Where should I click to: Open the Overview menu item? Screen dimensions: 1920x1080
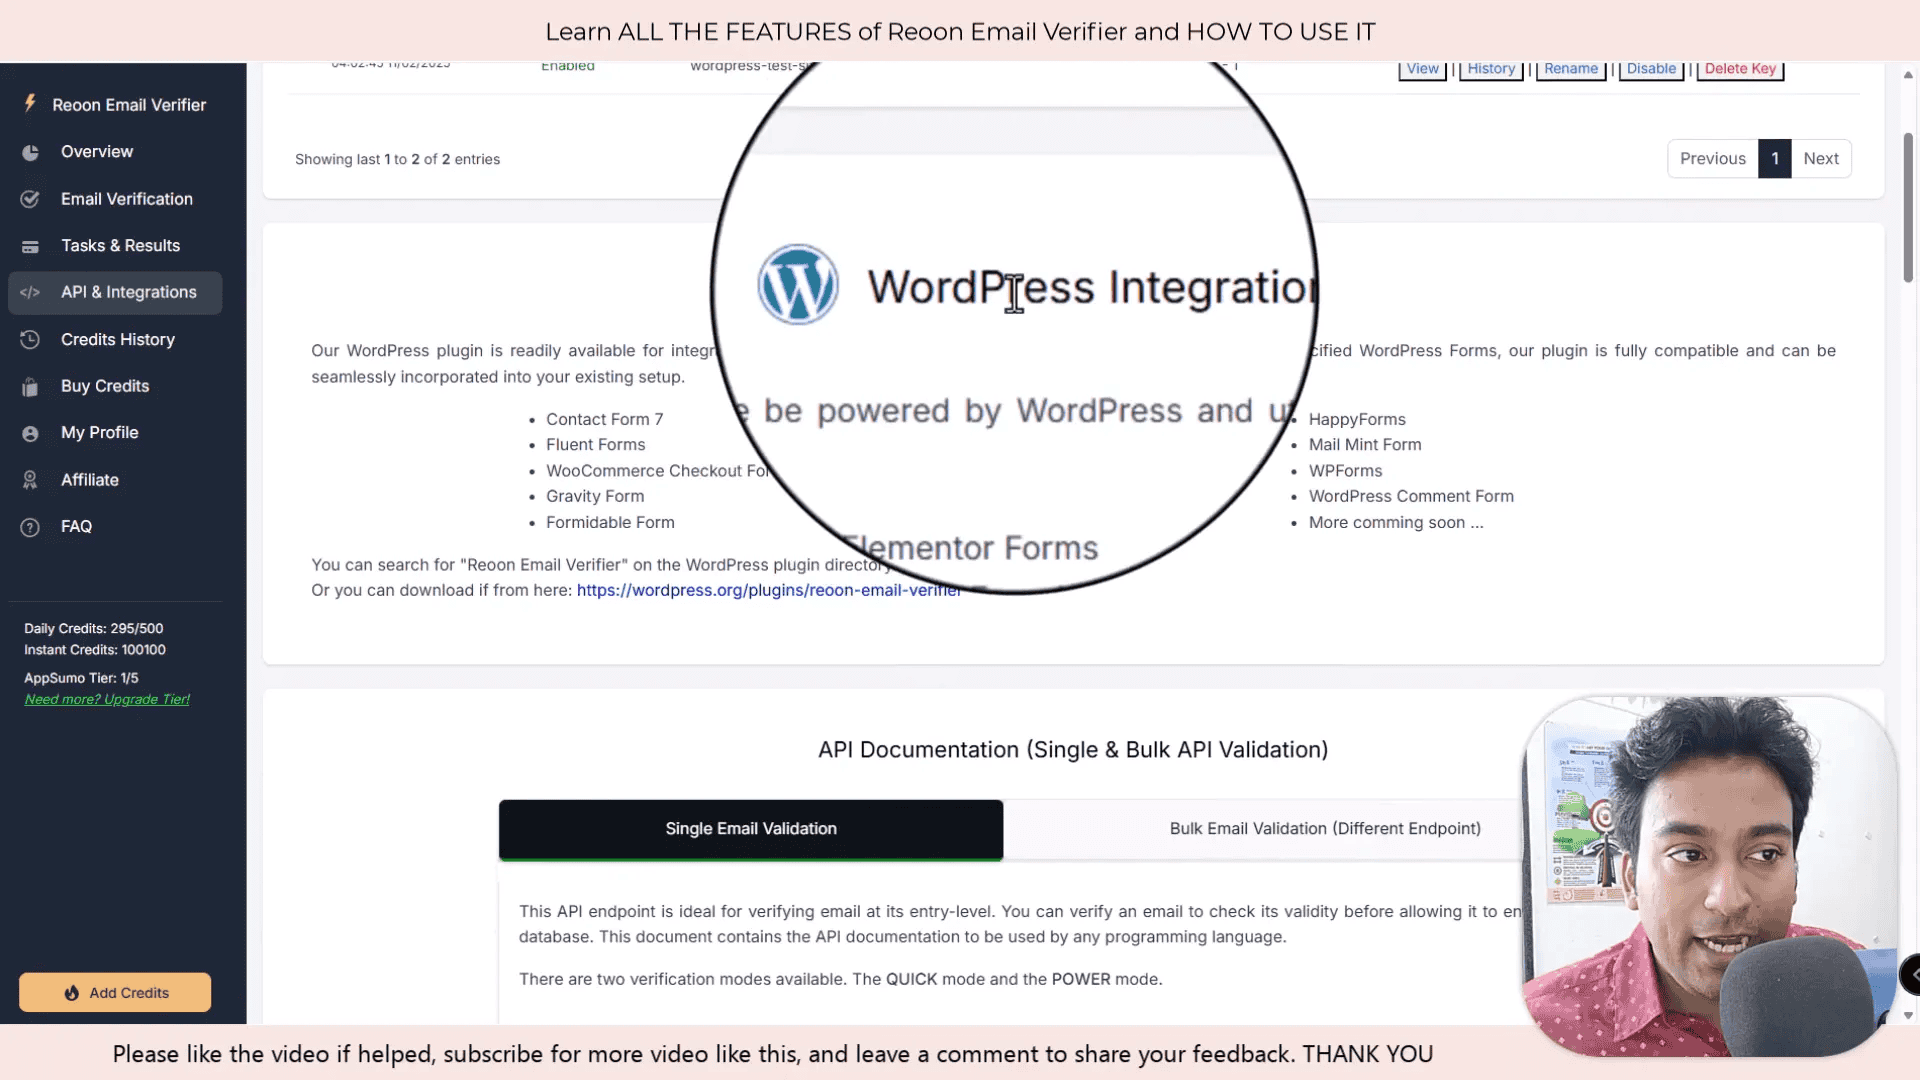[115, 152]
